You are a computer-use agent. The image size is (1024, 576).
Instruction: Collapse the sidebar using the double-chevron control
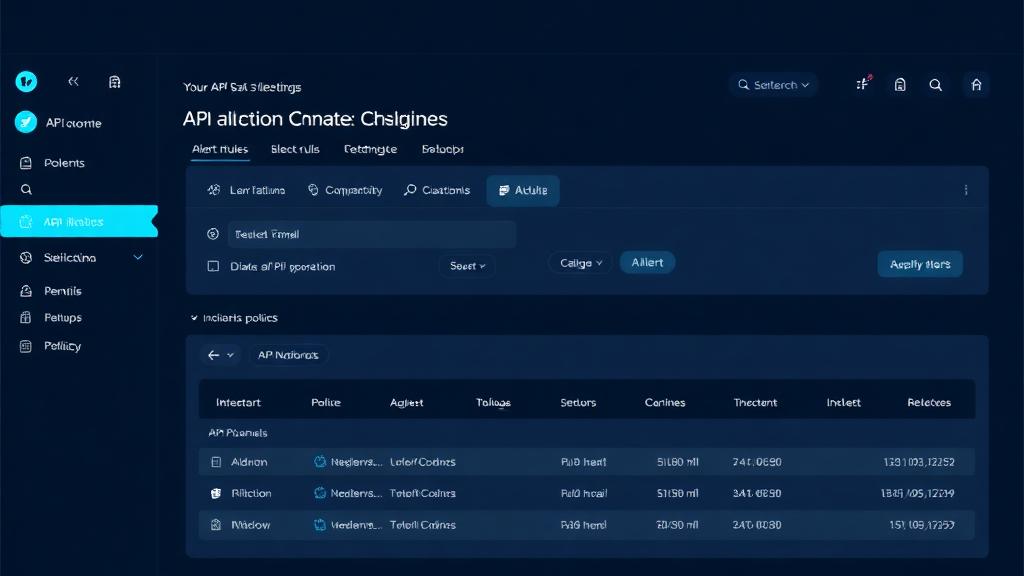[72, 81]
